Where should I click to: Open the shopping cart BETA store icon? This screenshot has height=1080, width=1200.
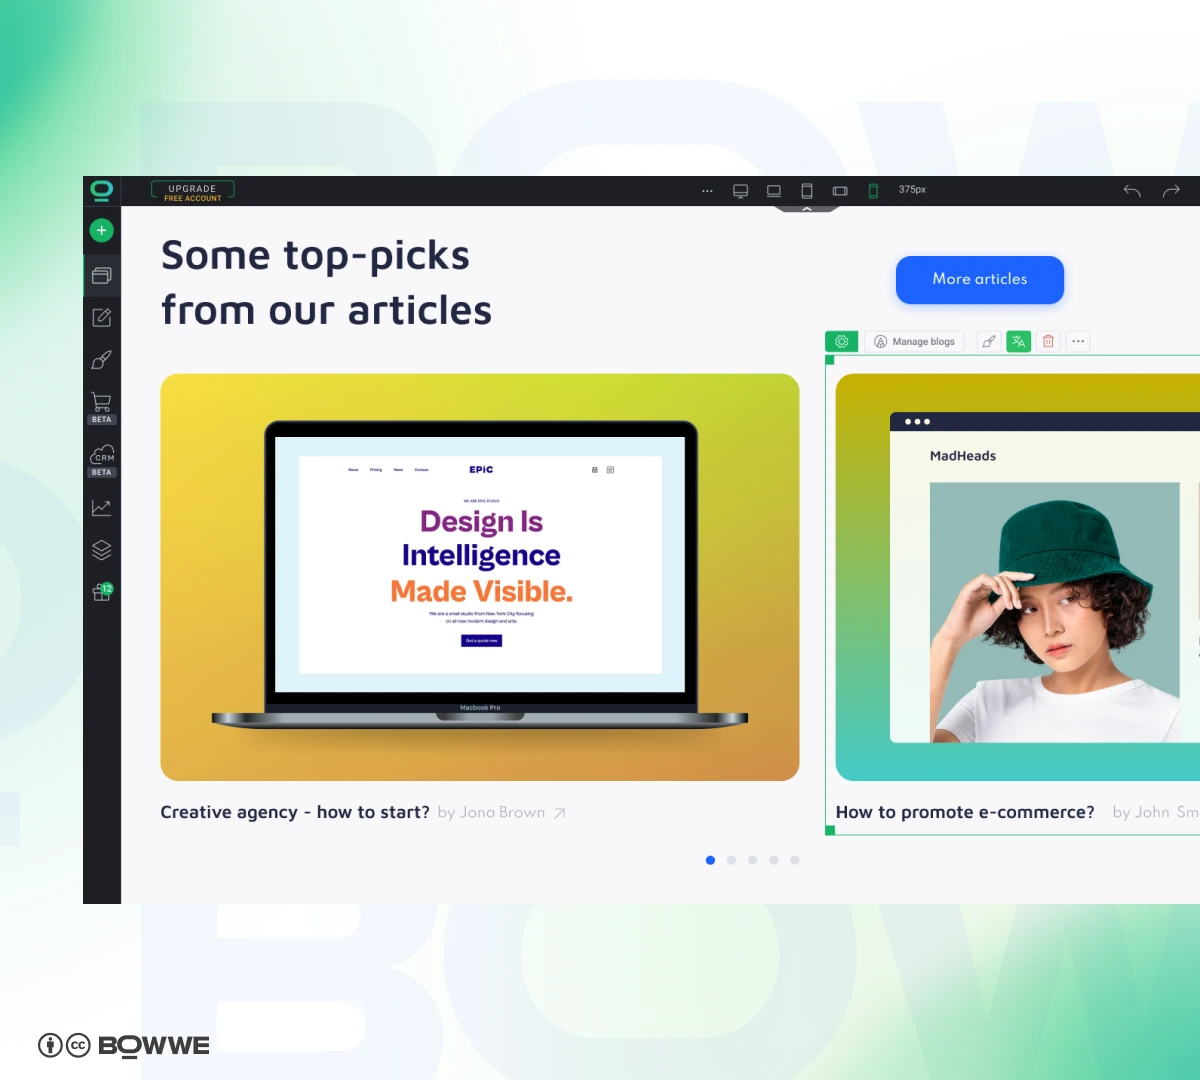coord(101,408)
